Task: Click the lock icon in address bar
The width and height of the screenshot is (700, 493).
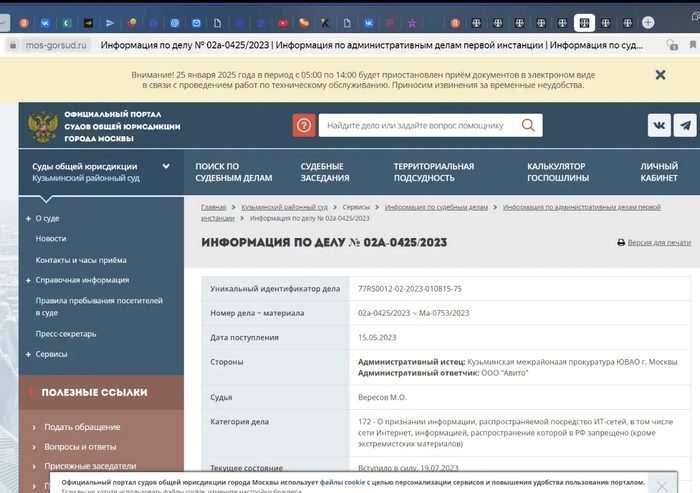Action: 12,45
